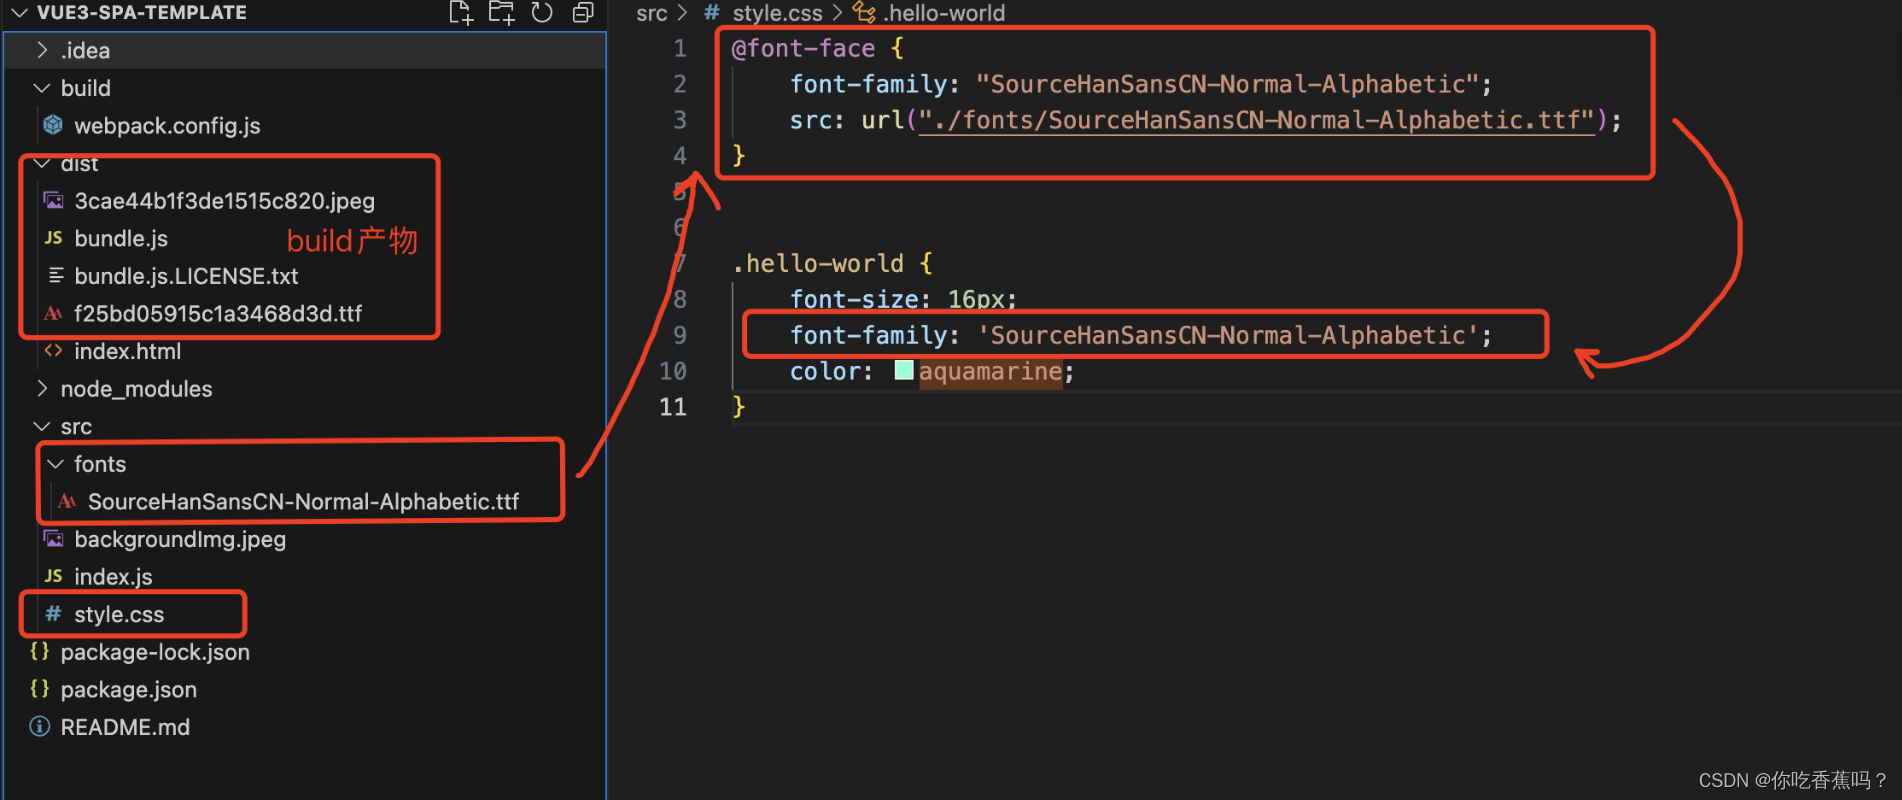The height and width of the screenshot is (800, 1902).
Task: Open the bundle.js file
Action: point(121,238)
